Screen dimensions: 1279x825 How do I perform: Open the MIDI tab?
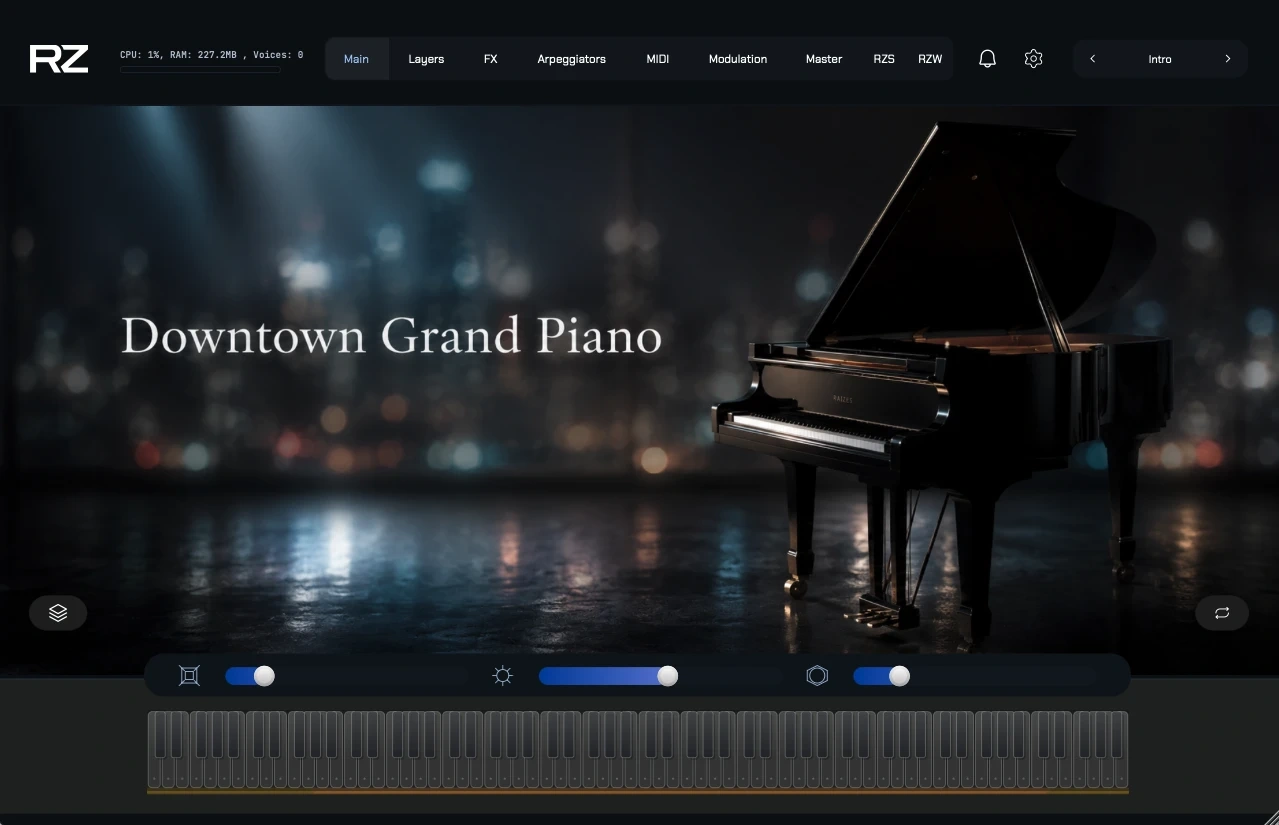[x=657, y=59]
